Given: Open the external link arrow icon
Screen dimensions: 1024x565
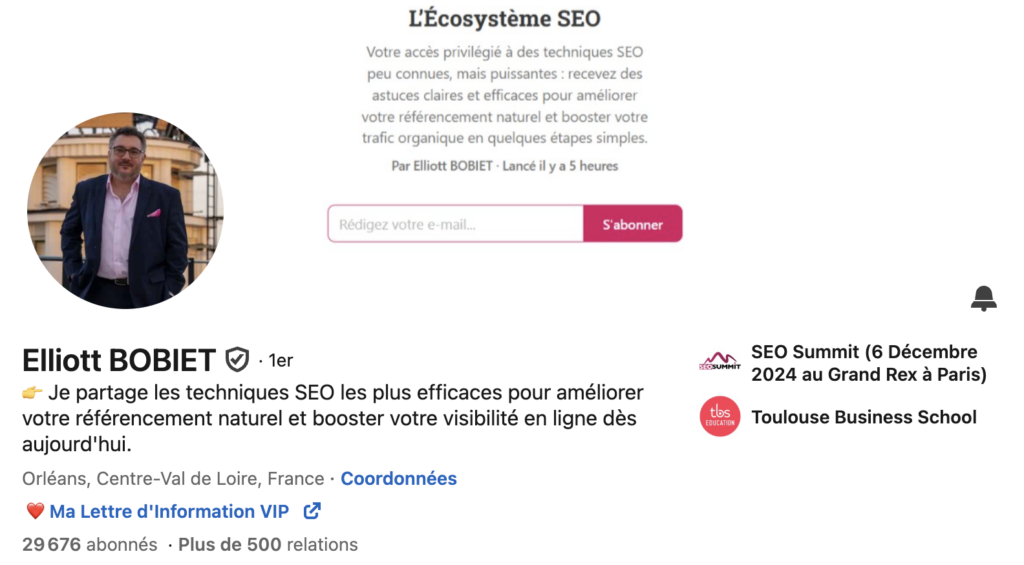Looking at the screenshot, I should 312,511.
